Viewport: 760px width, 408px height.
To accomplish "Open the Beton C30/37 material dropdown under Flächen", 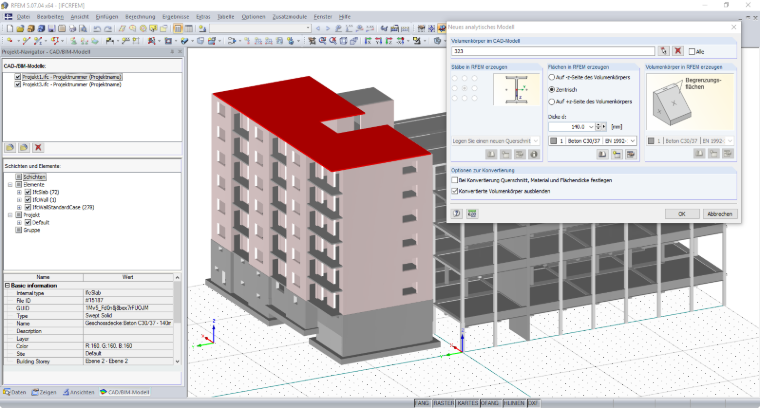I will pos(633,141).
